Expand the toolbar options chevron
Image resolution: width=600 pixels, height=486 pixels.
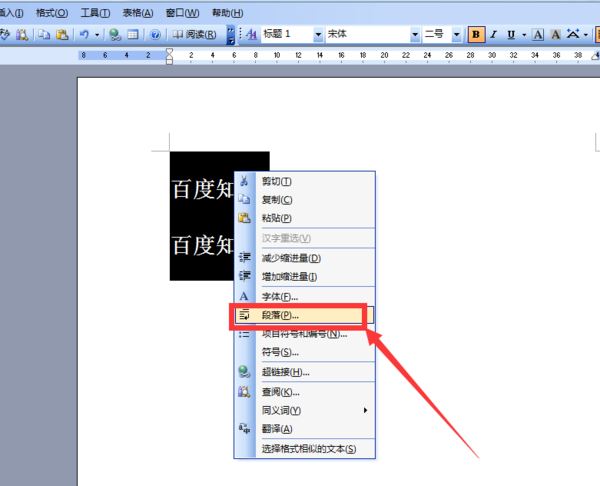click(230, 35)
